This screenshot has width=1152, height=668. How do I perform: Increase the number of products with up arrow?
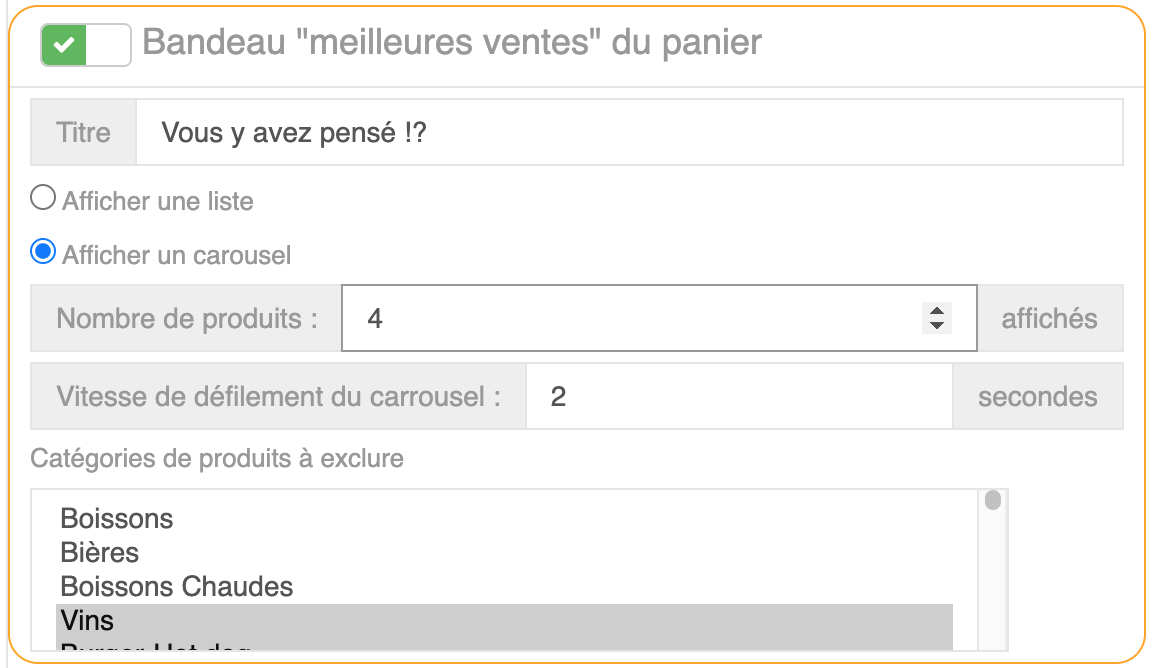click(x=937, y=311)
